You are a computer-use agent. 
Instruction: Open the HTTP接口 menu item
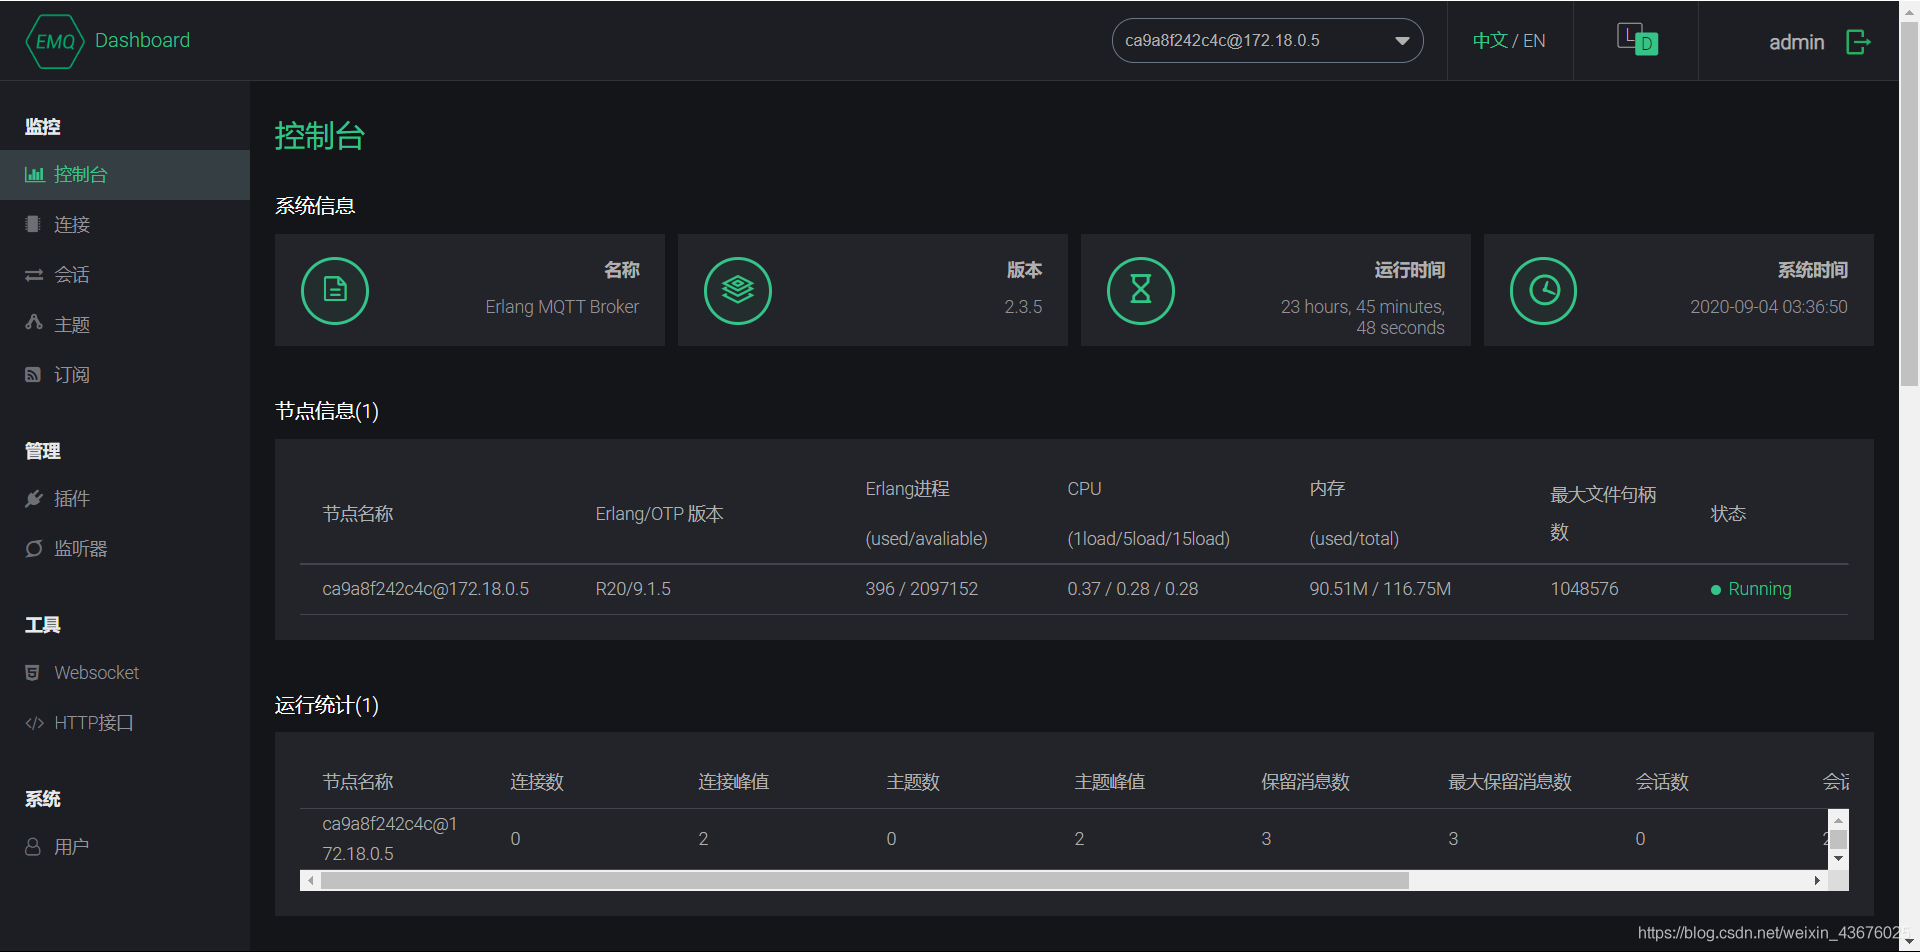tap(94, 722)
